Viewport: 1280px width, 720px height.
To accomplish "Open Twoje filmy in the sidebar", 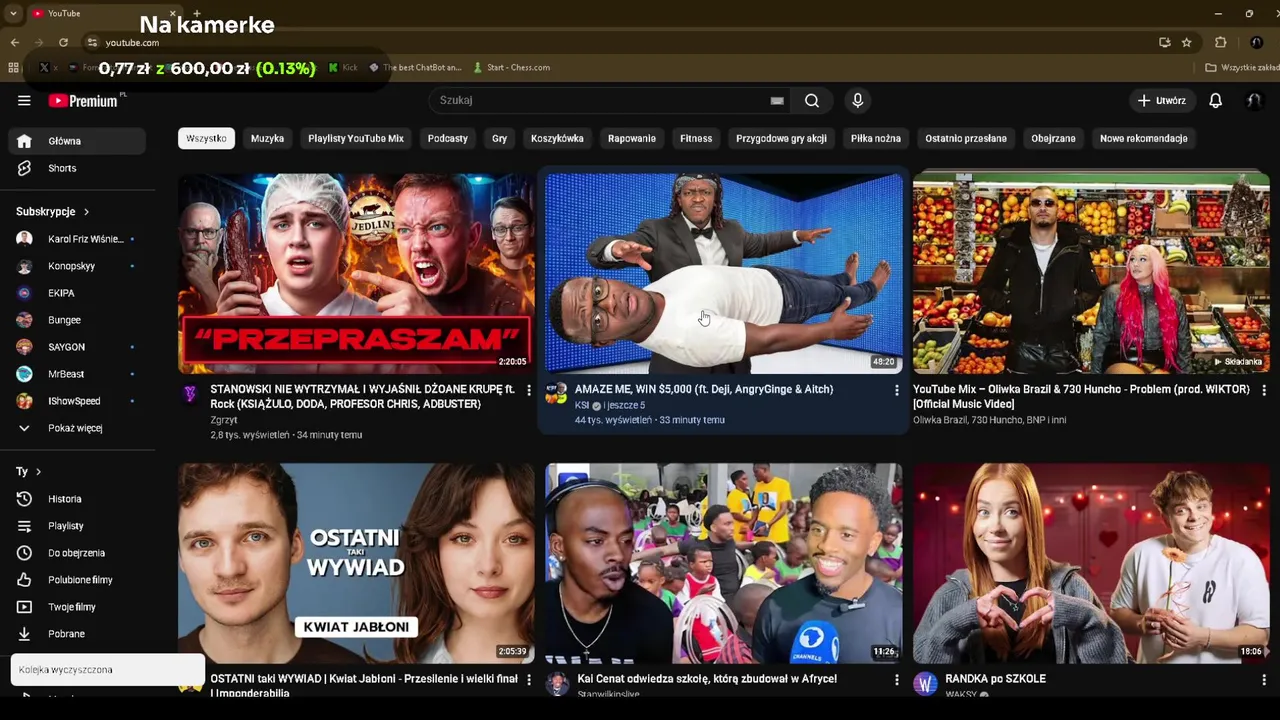I will click(x=77, y=607).
